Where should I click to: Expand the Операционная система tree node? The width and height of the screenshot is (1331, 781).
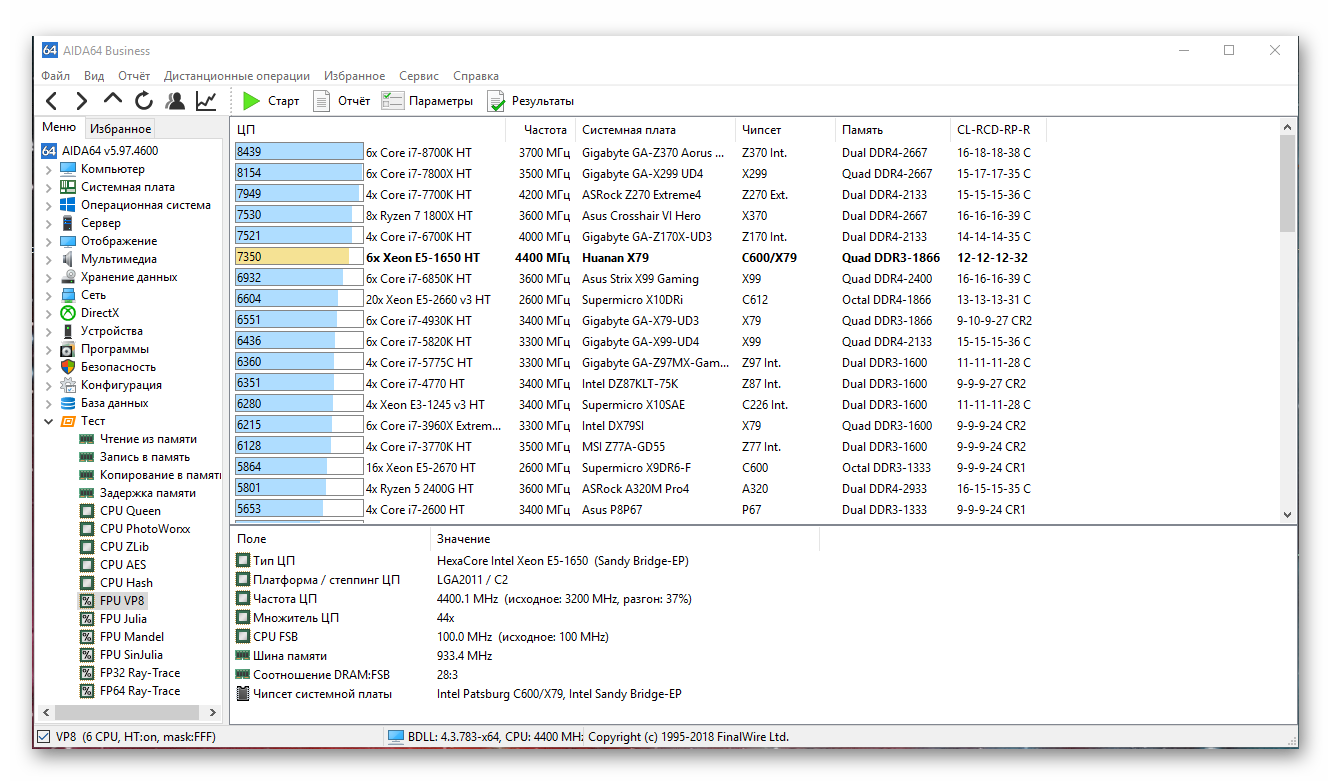pyautogui.click(x=49, y=206)
